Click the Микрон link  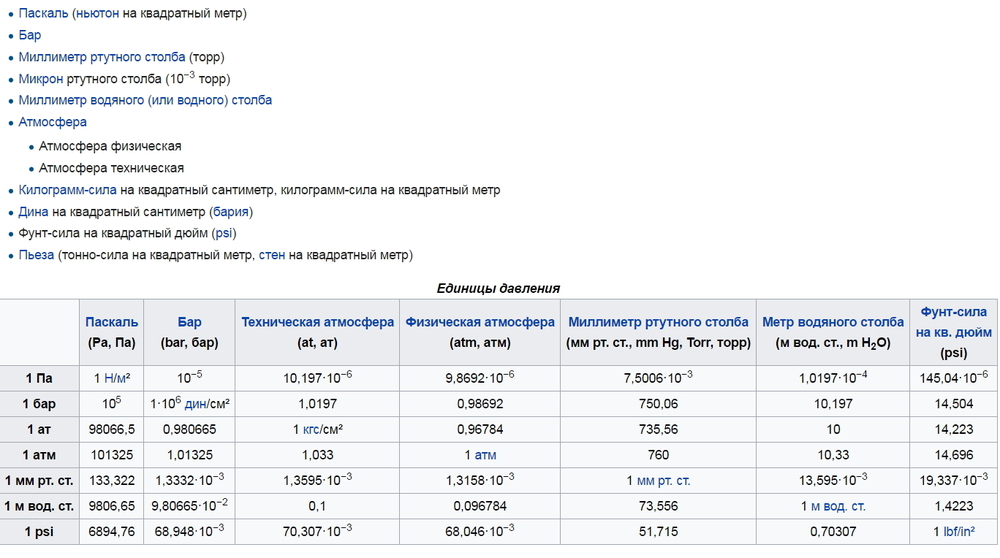tap(41, 78)
